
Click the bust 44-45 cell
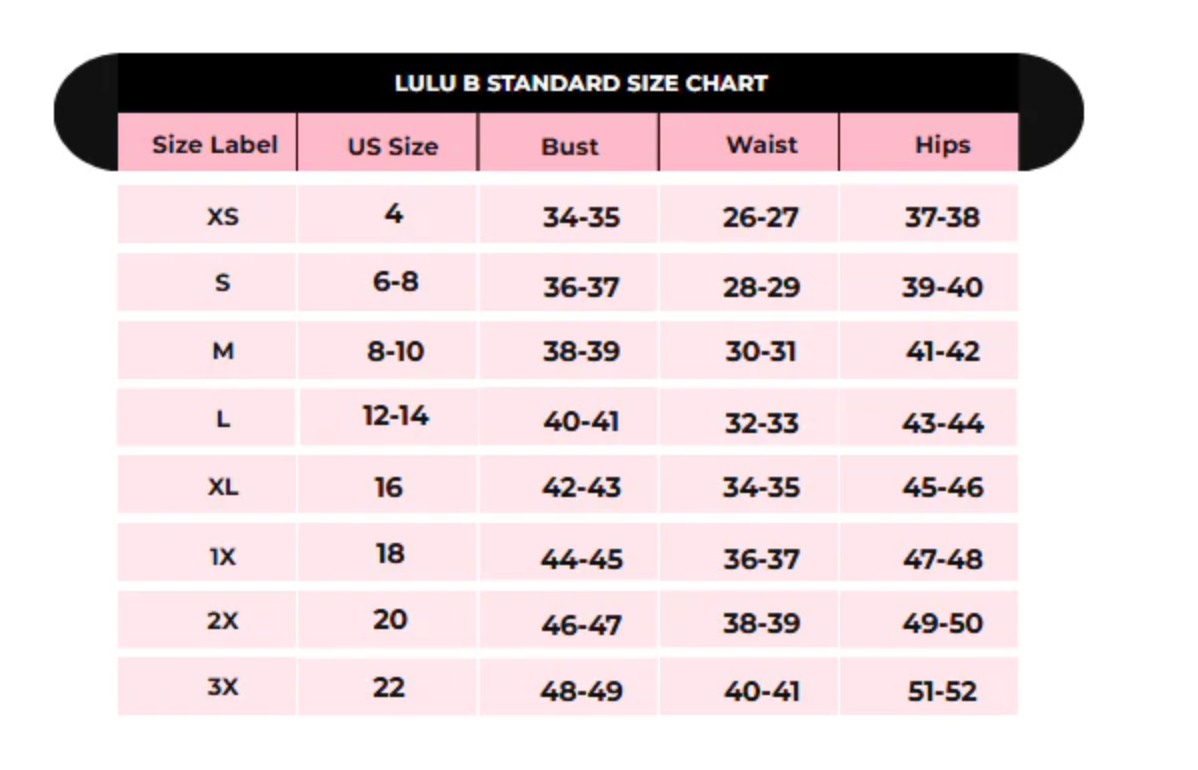(x=581, y=559)
